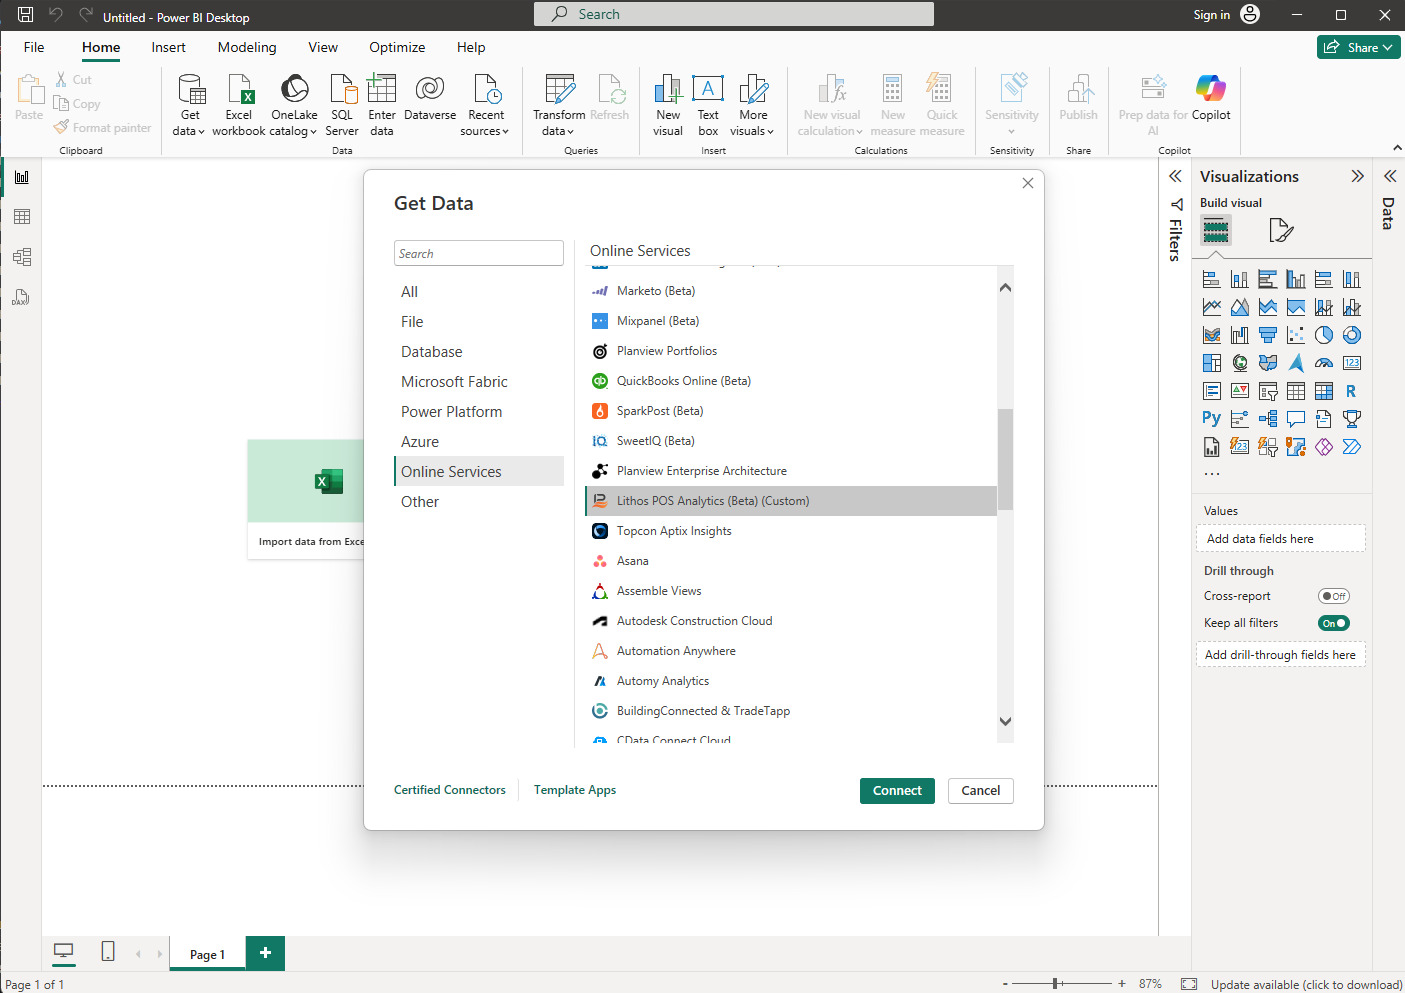The image size is (1405, 993).
Task: Insert a New visual
Action: coord(668,105)
